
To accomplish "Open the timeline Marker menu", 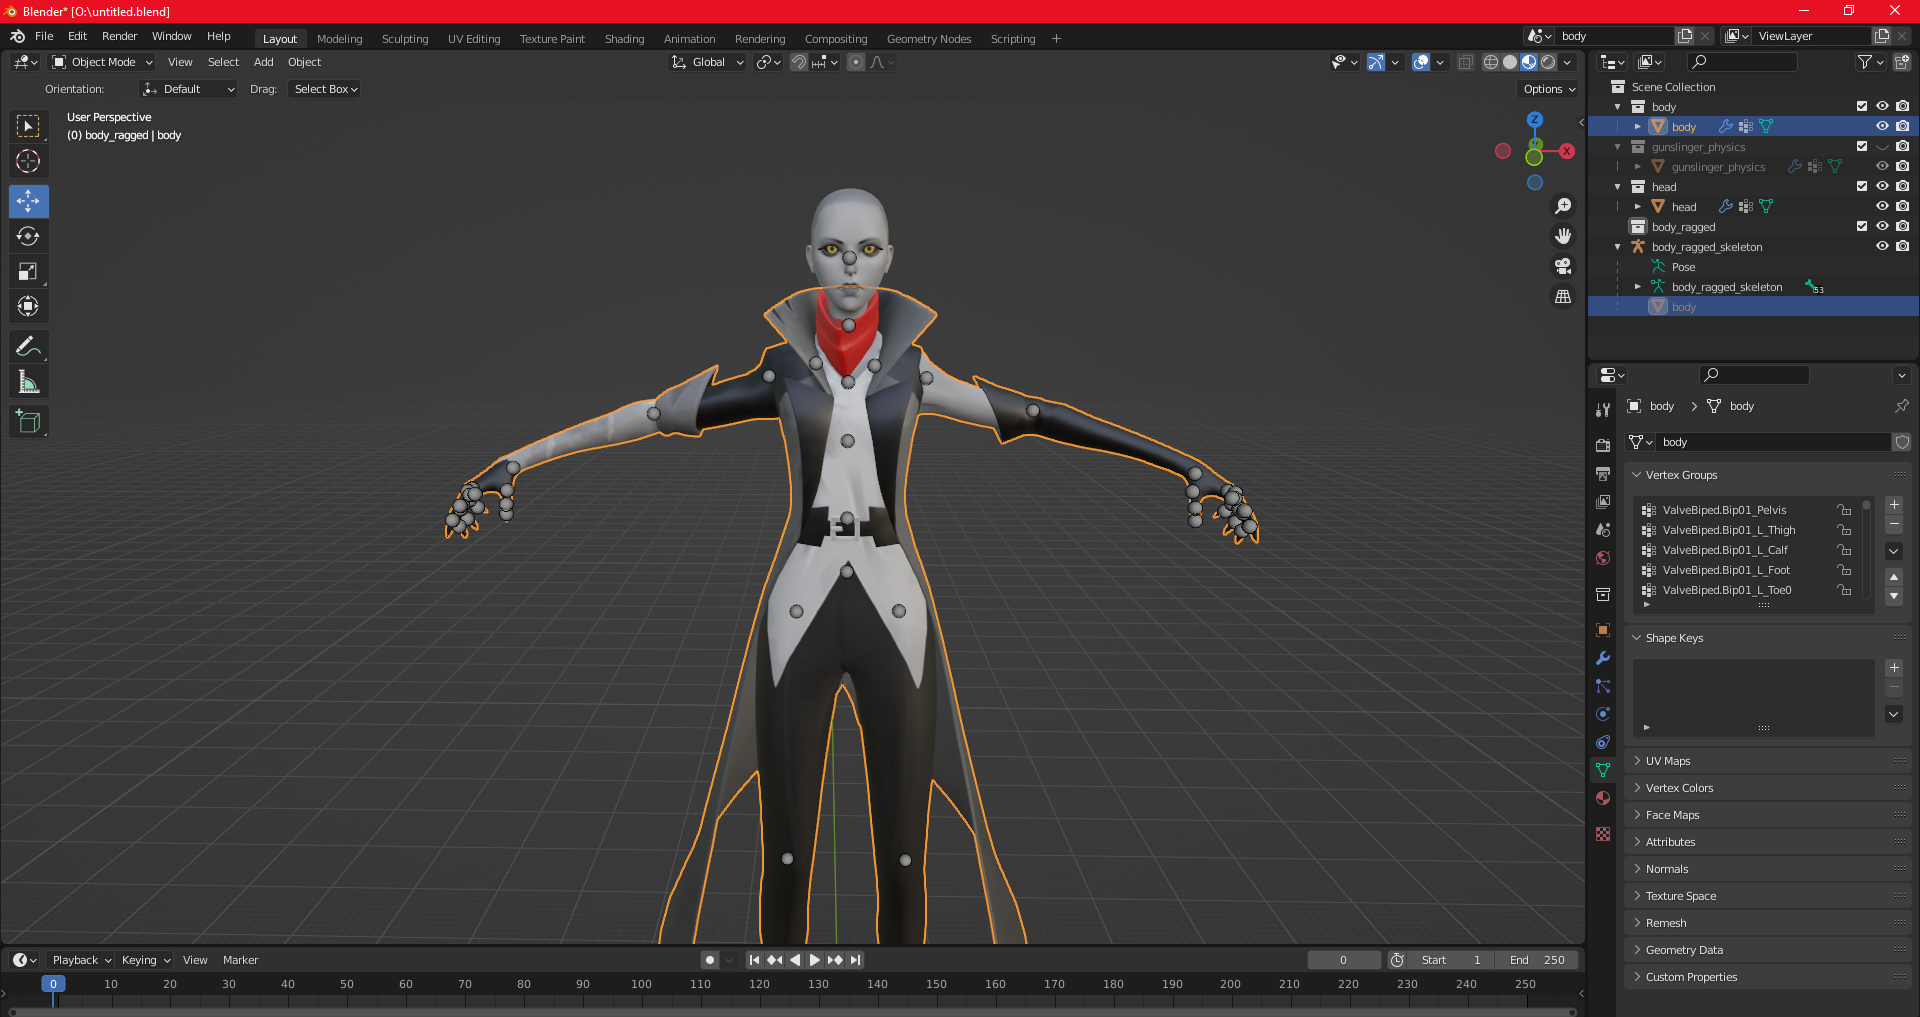I will click(x=240, y=960).
